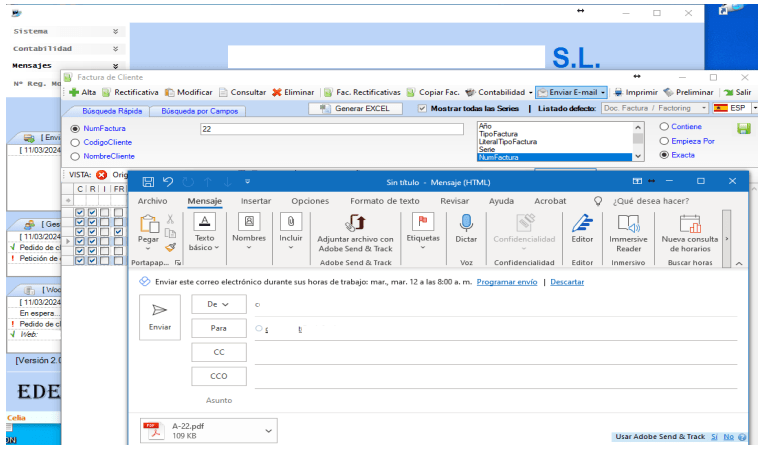
Task: Open the Insertar ribbon tab
Action: coord(256,201)
